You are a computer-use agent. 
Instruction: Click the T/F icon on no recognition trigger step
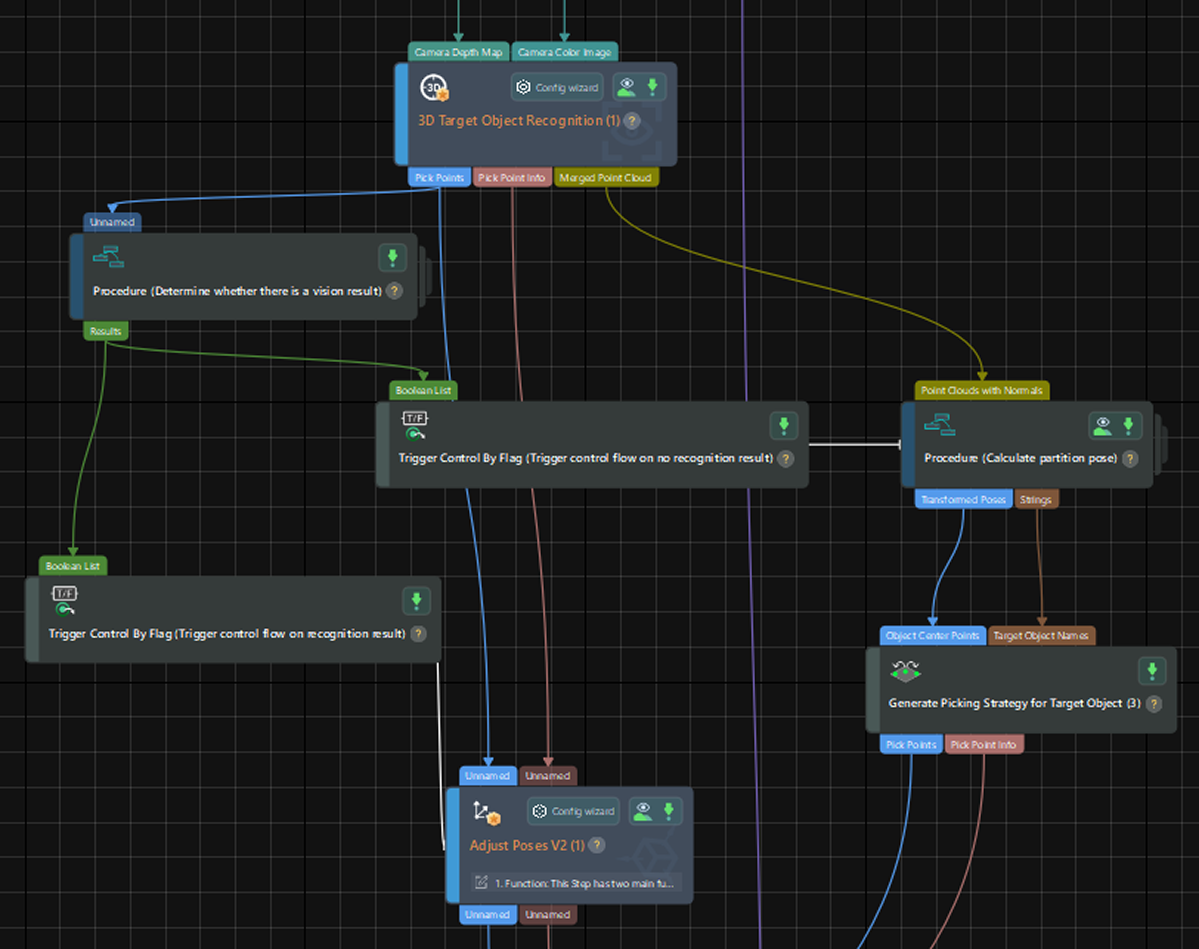pyautogui.click(x=415, y=425)
